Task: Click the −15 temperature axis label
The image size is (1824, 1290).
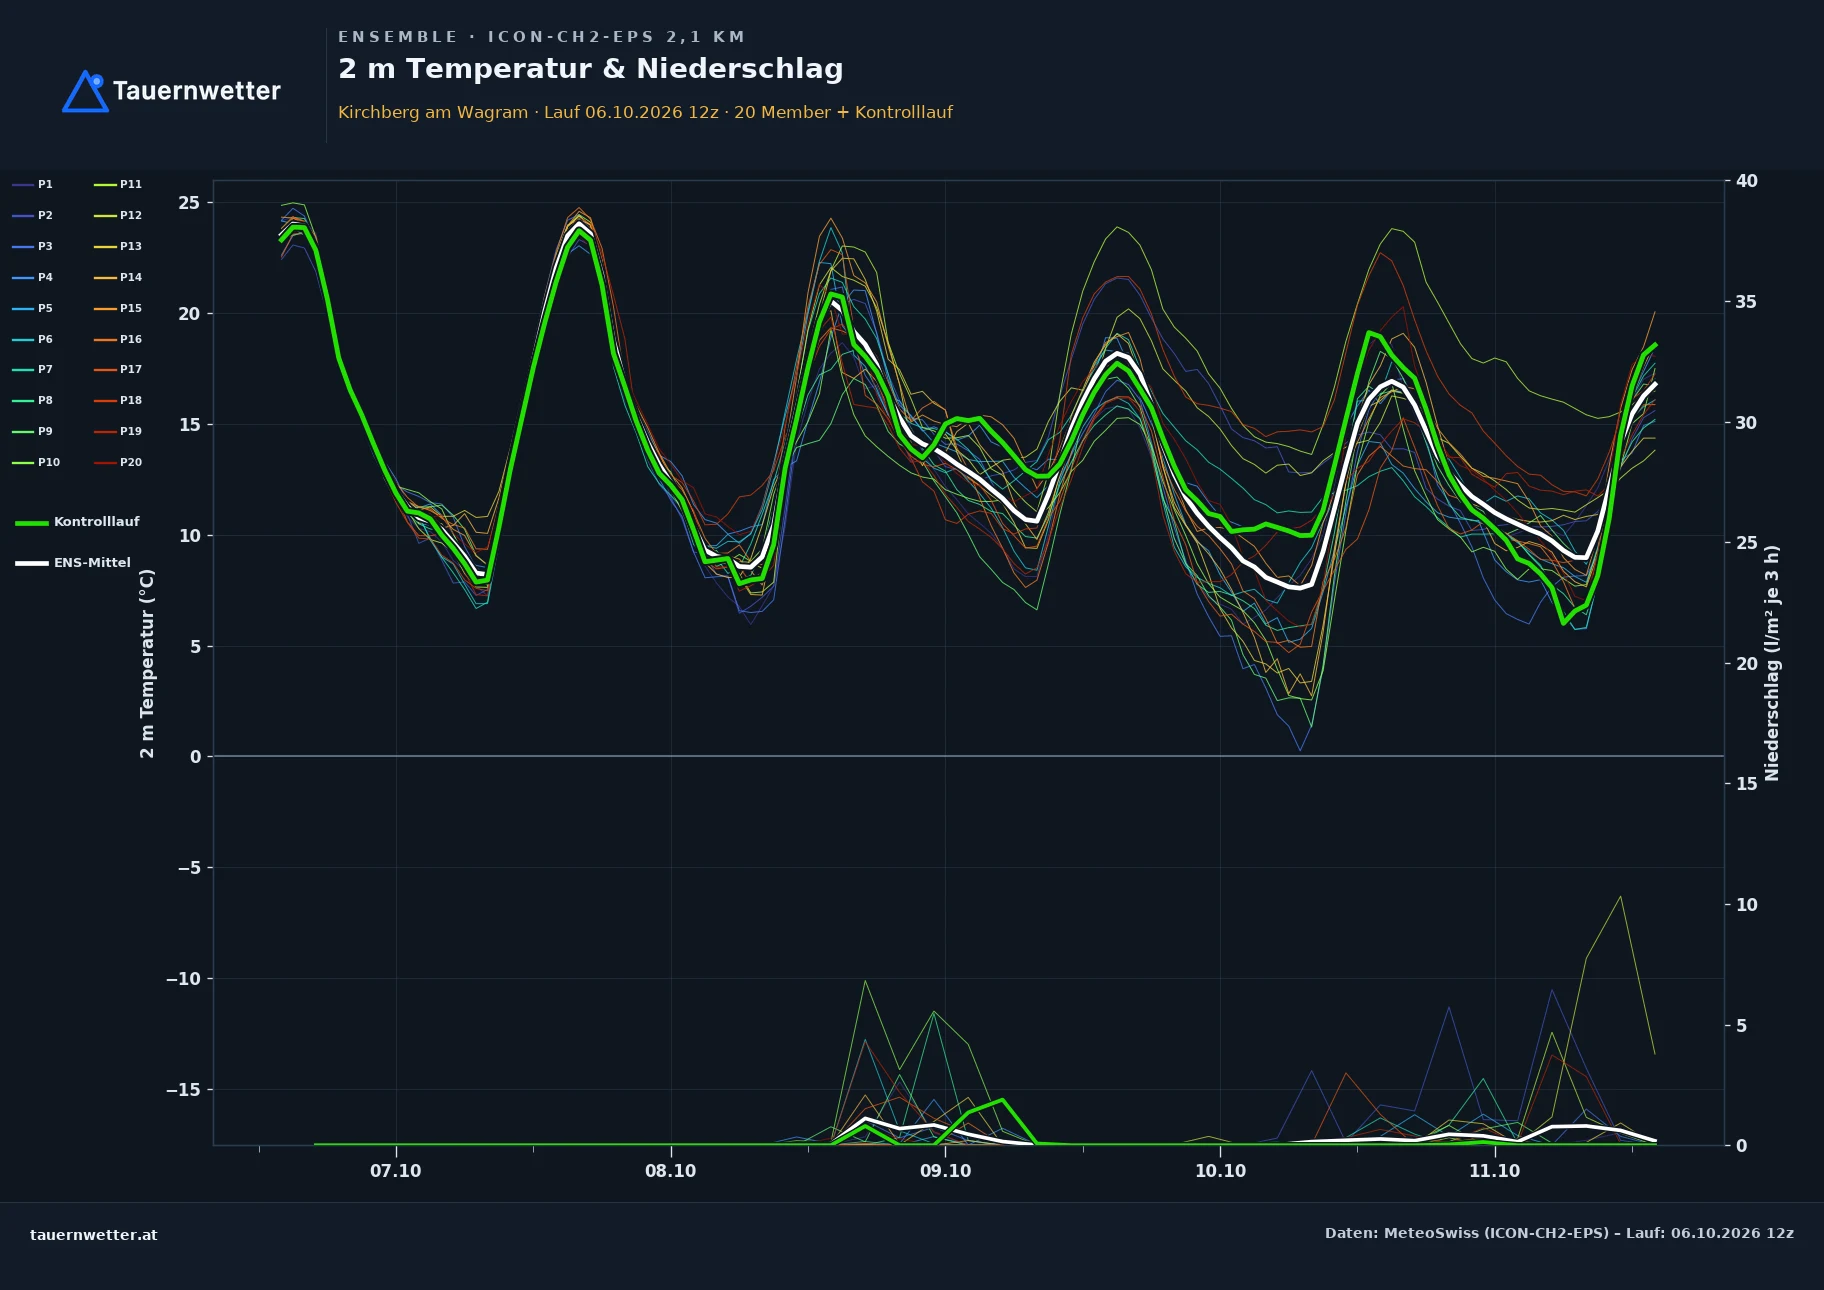Action: [183, 1090]
